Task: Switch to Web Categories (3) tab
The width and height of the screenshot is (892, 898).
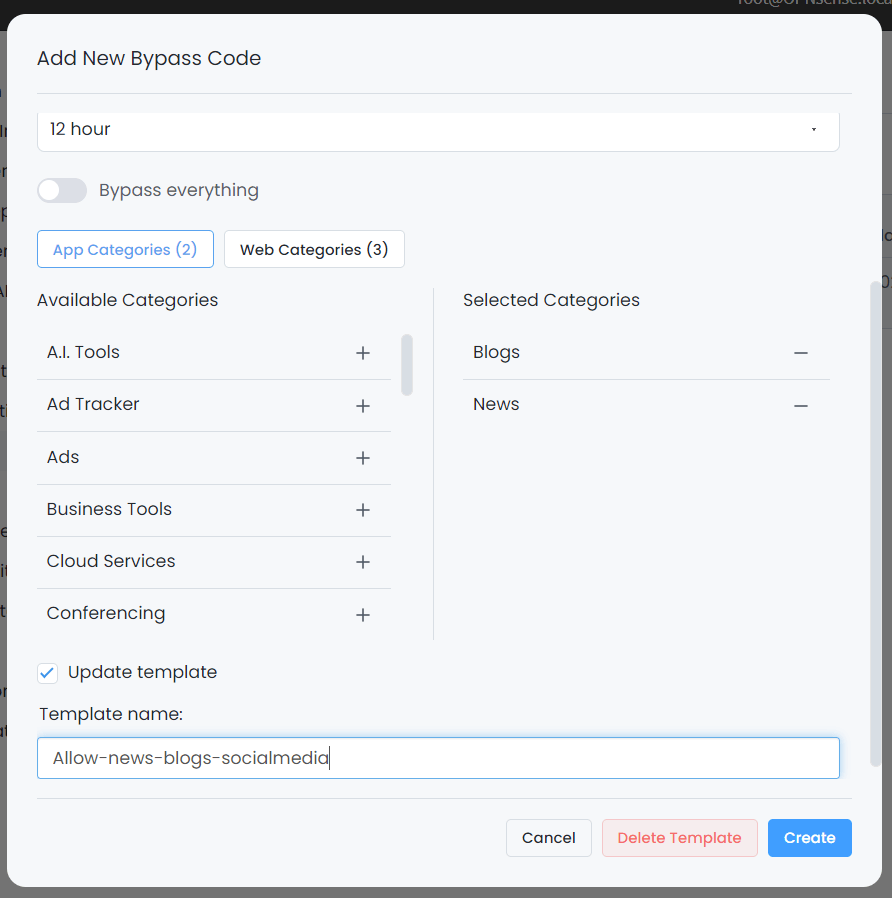Action: click(x=314, y=249)
